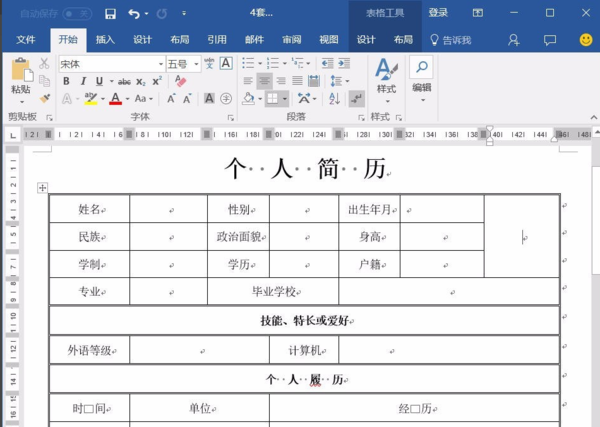
Task: Click the 姓名 table cell
Action: pos(90,209)
